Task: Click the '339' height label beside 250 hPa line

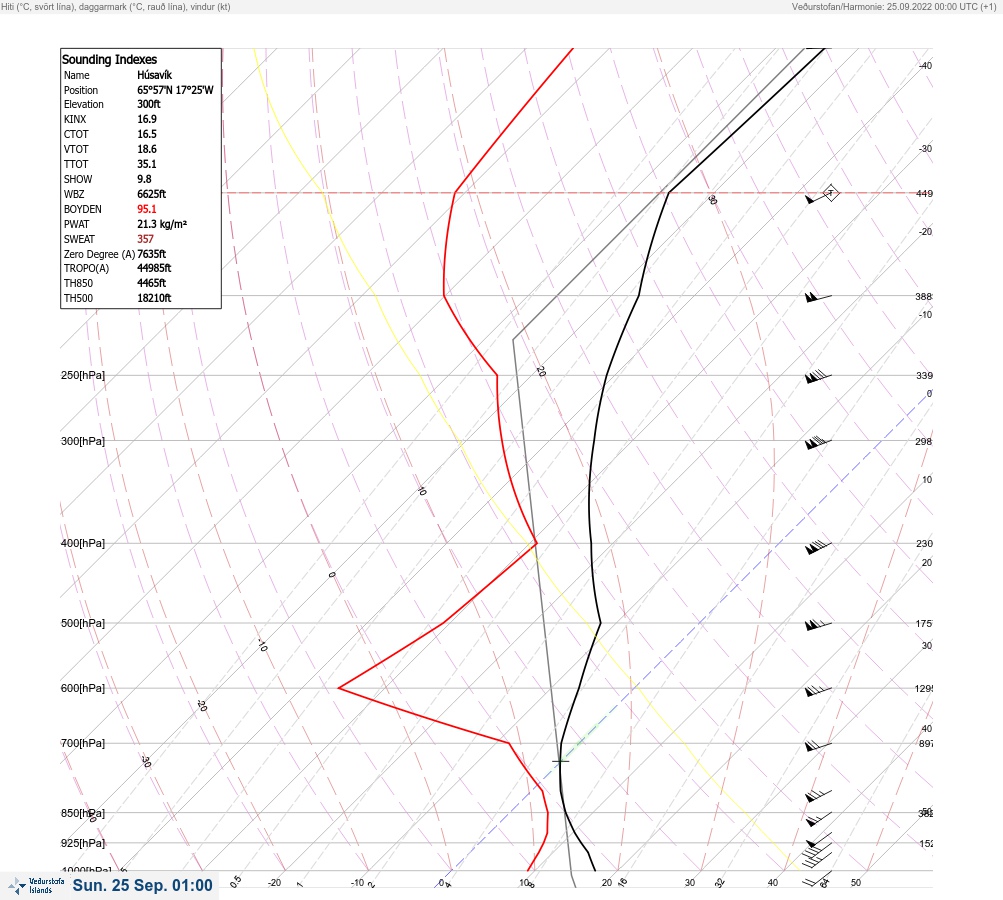Action: [924, 375]
